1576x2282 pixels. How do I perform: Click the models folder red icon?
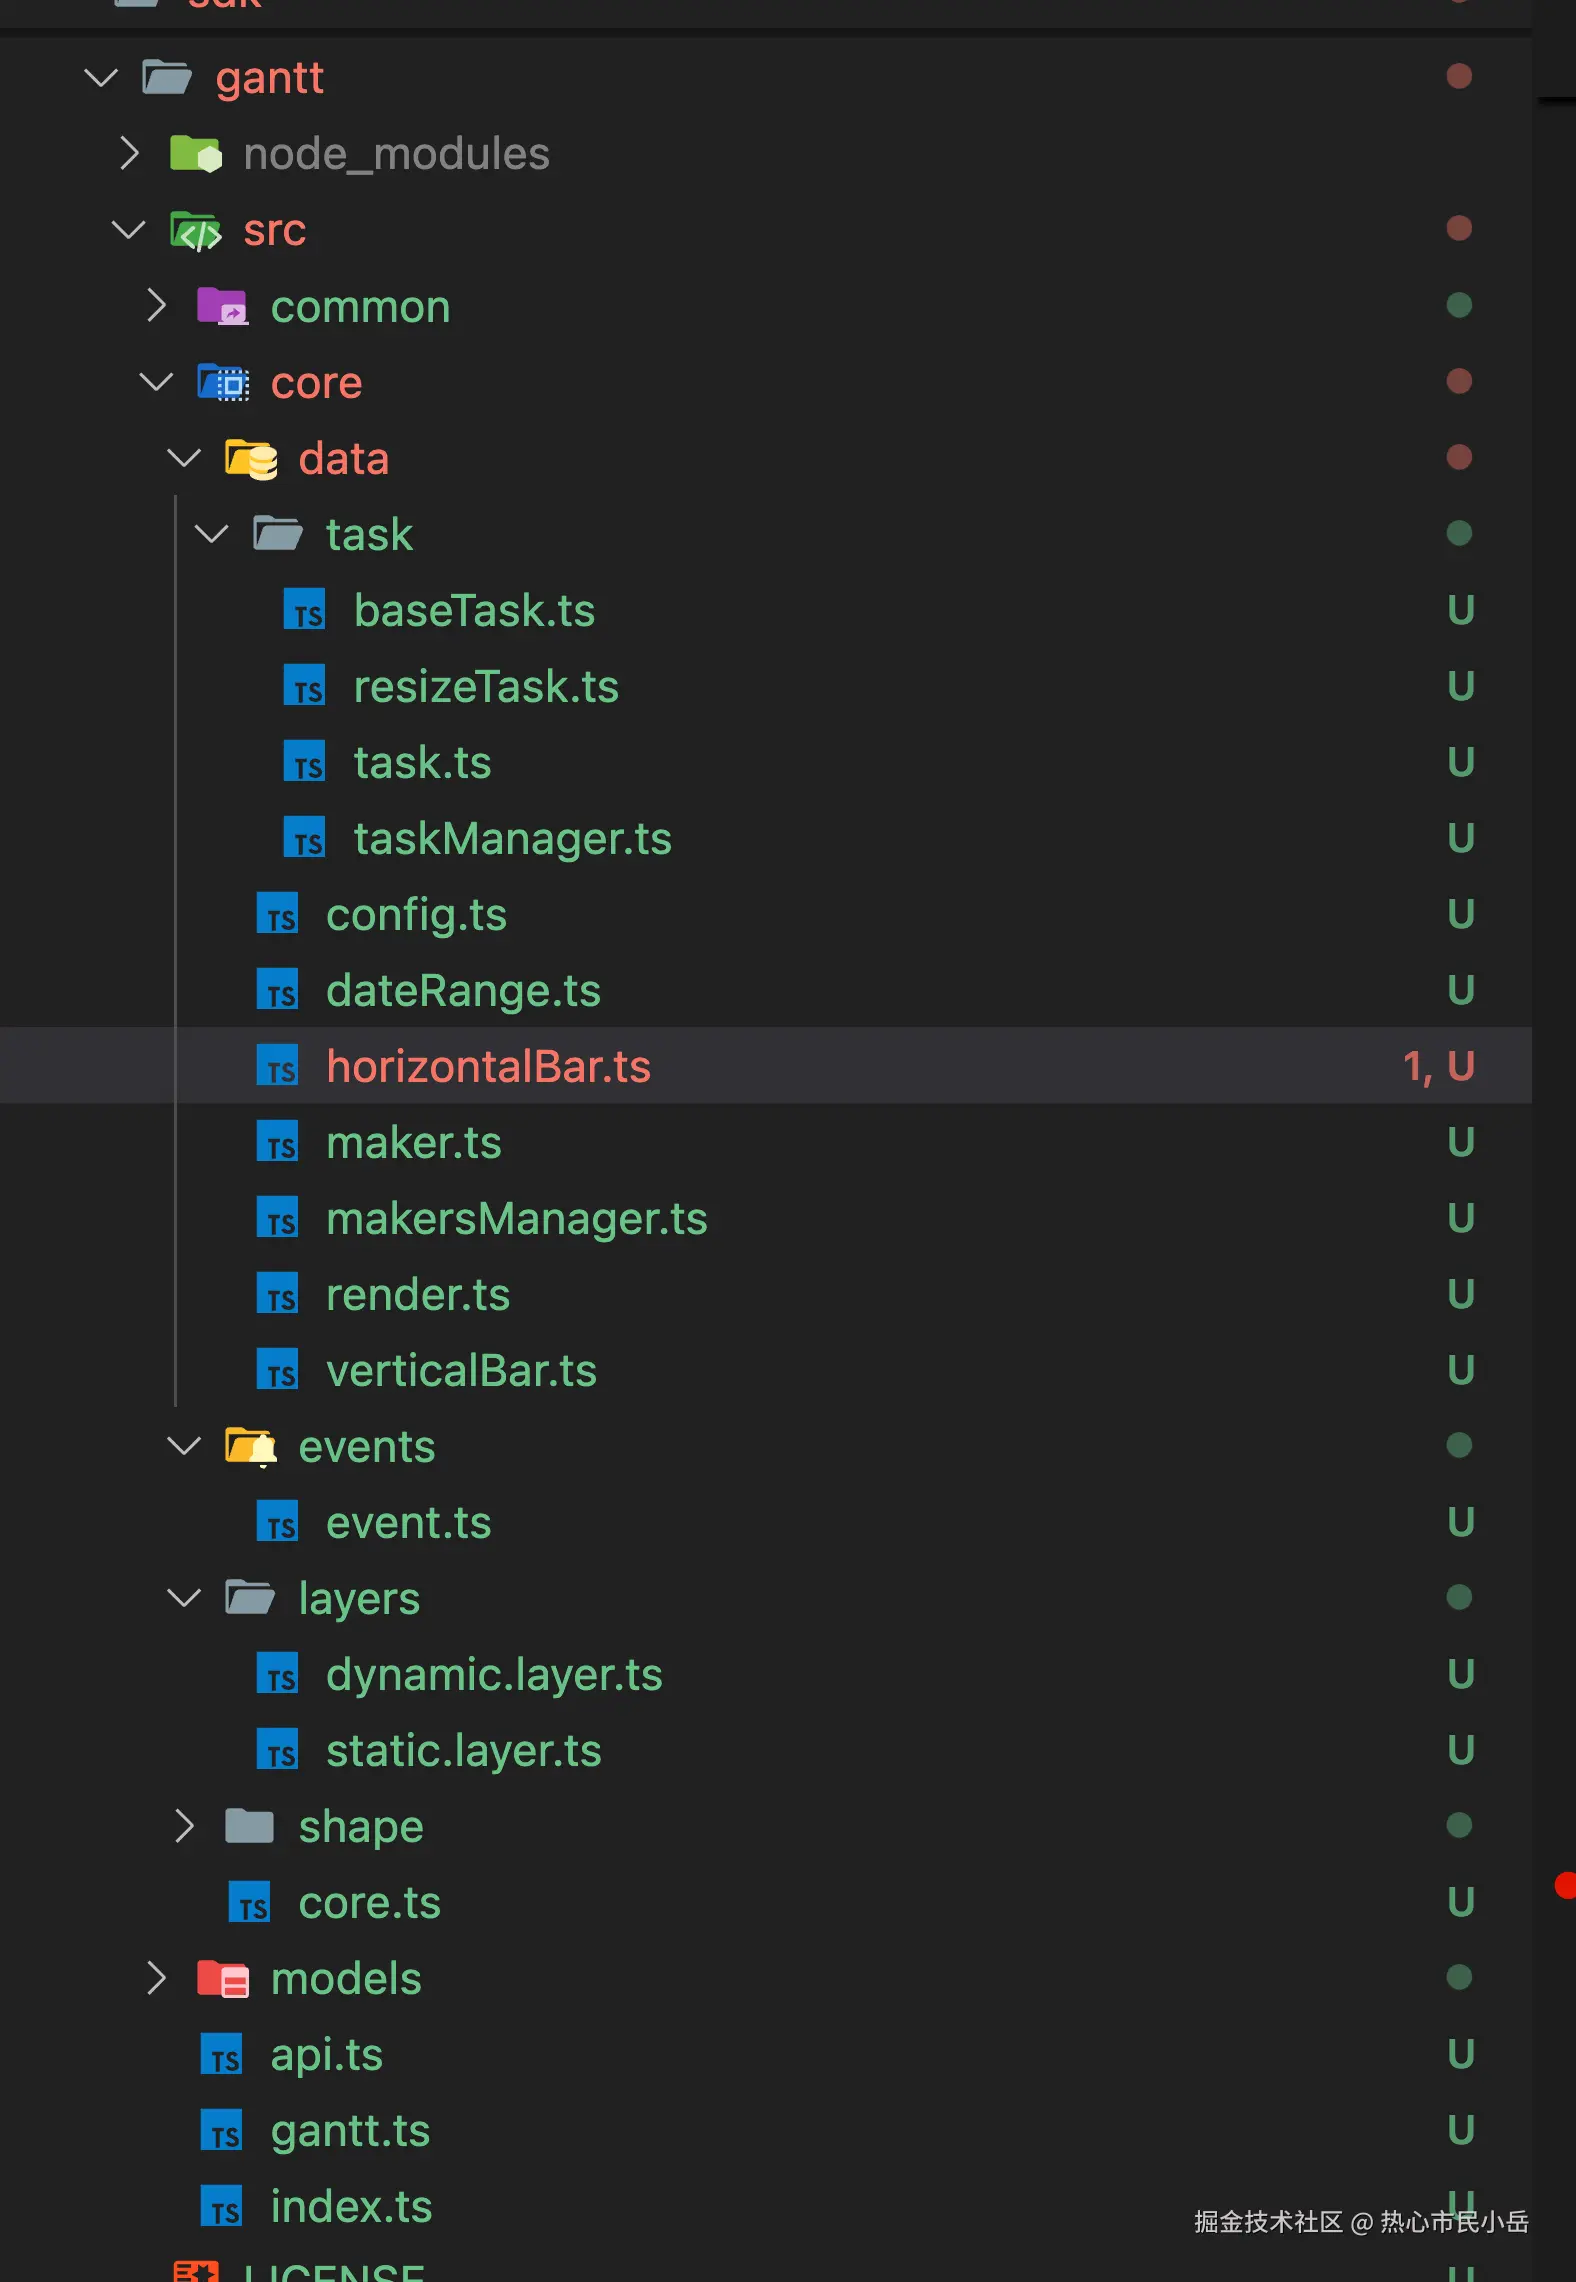pyautogui.click(x=222, y=1979)
